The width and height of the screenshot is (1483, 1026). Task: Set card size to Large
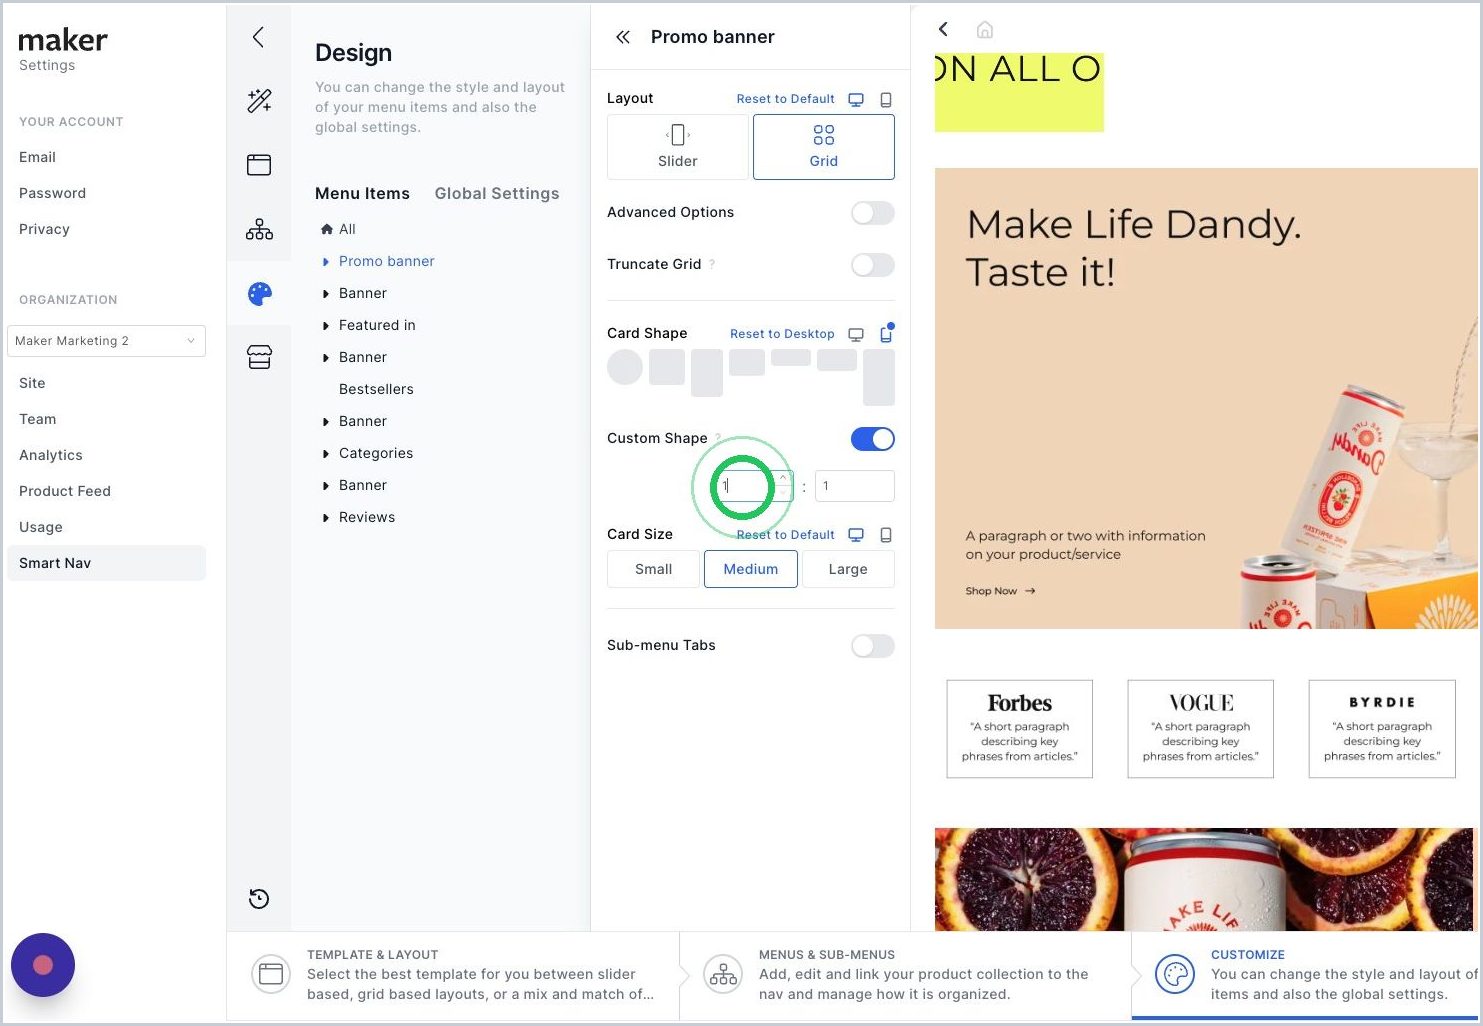[848, 569]
